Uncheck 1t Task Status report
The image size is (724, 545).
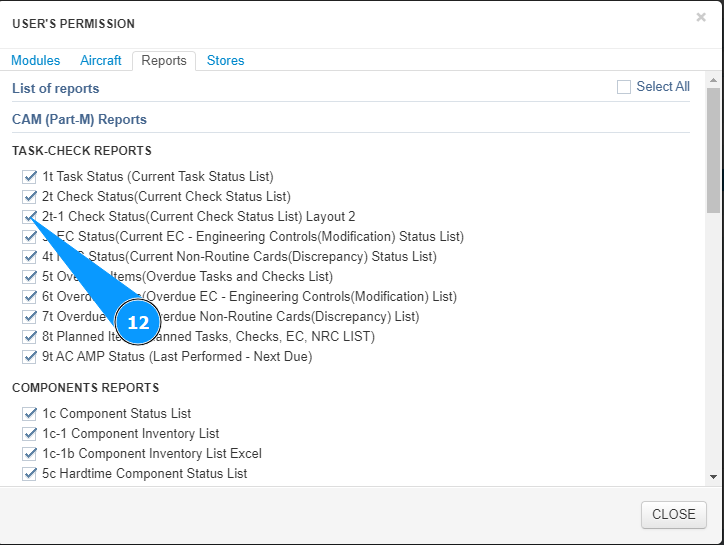pos(30,177)
